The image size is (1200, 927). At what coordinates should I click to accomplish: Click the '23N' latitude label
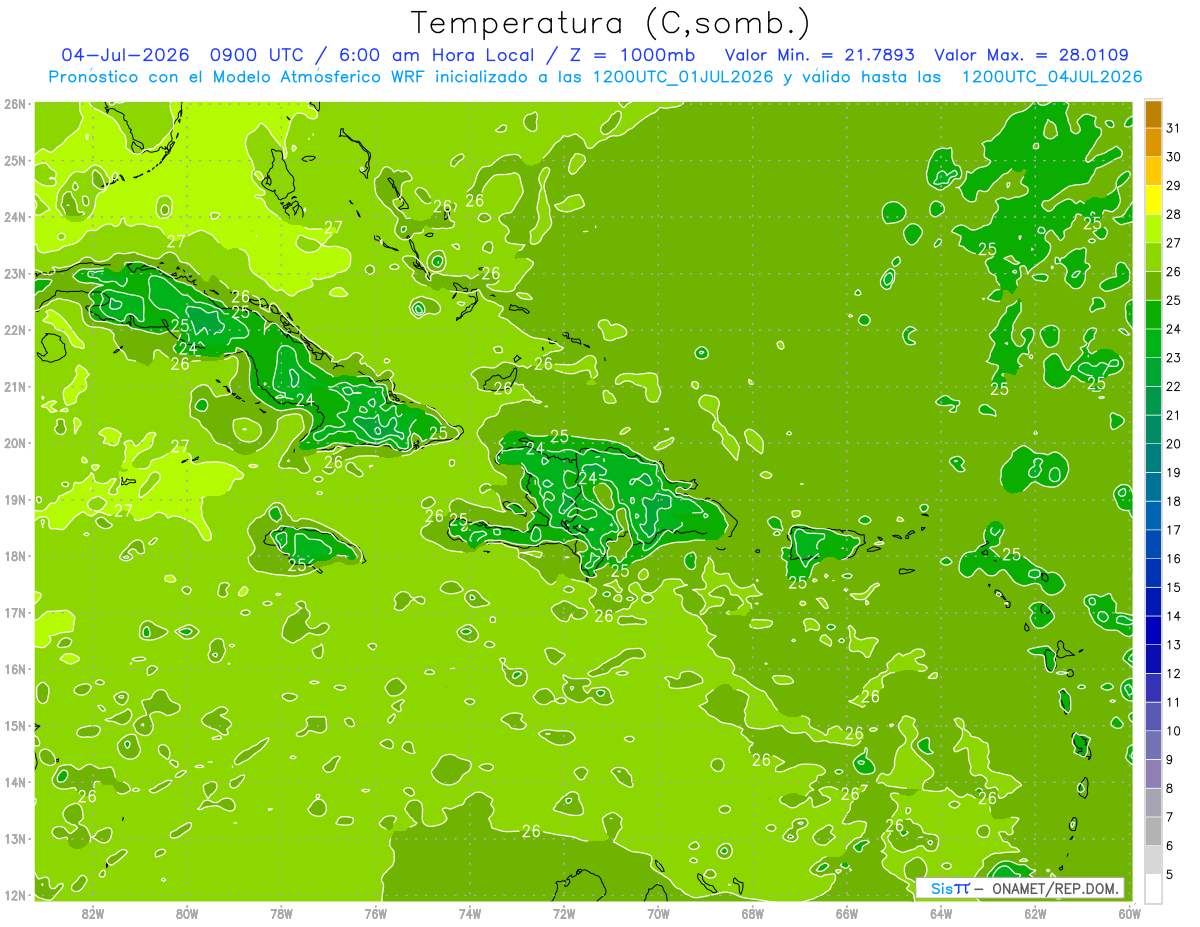(15, 273)
